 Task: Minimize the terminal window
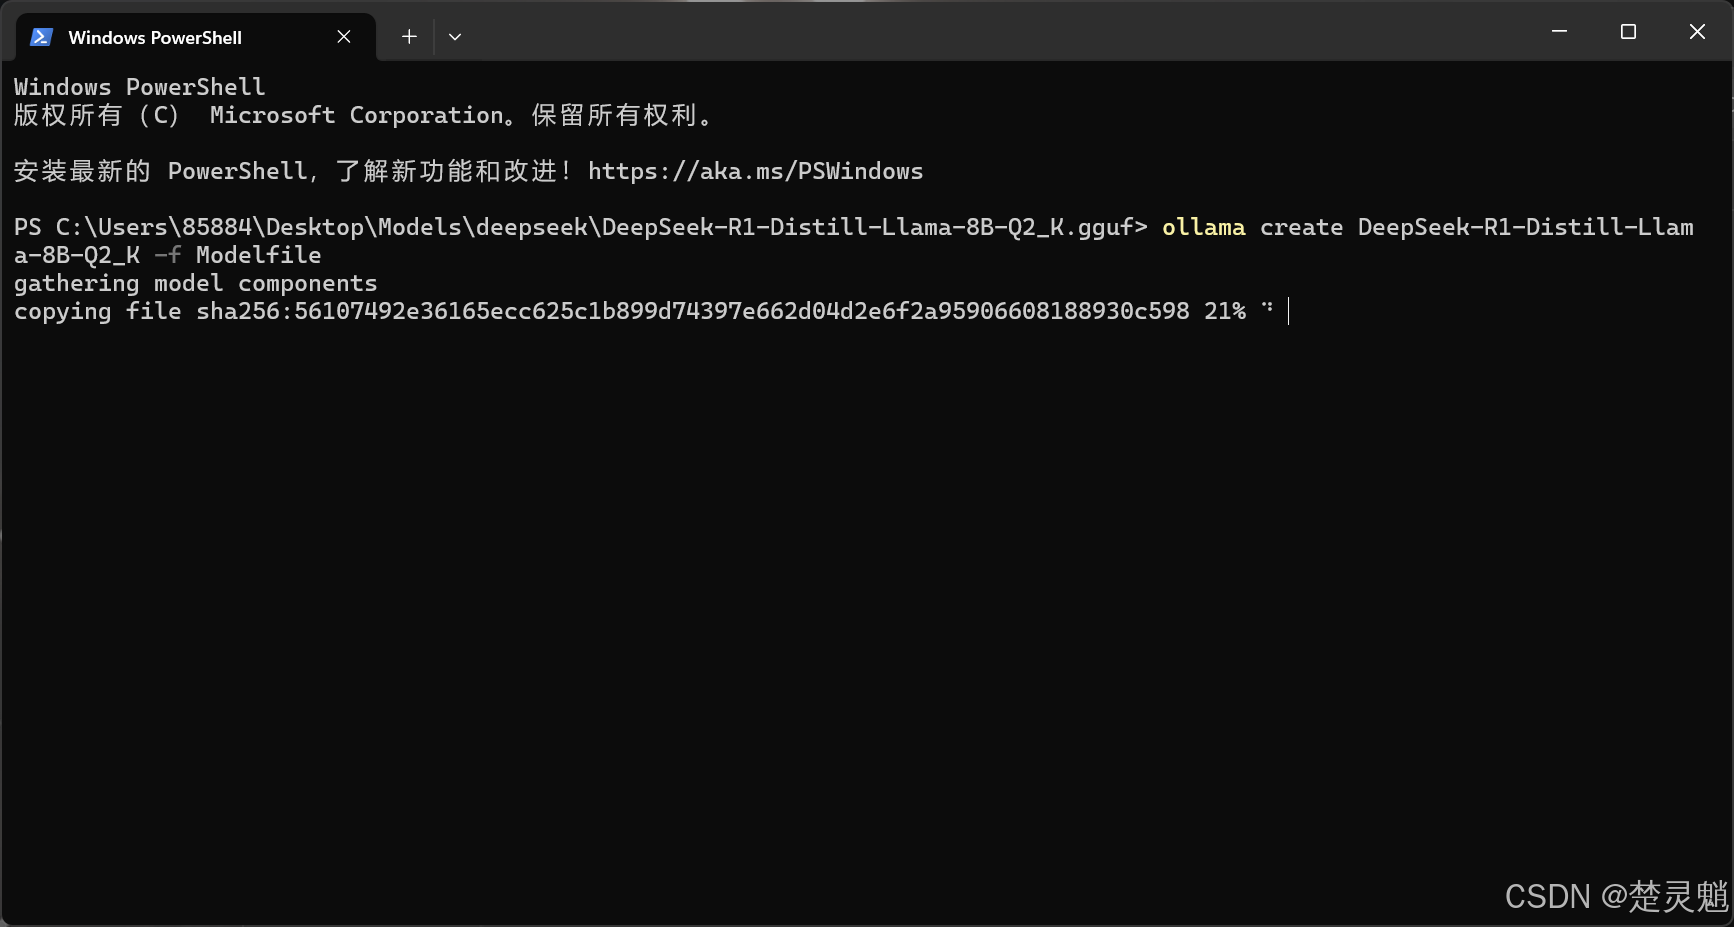pyautogui.click(x=1559, y=32)
